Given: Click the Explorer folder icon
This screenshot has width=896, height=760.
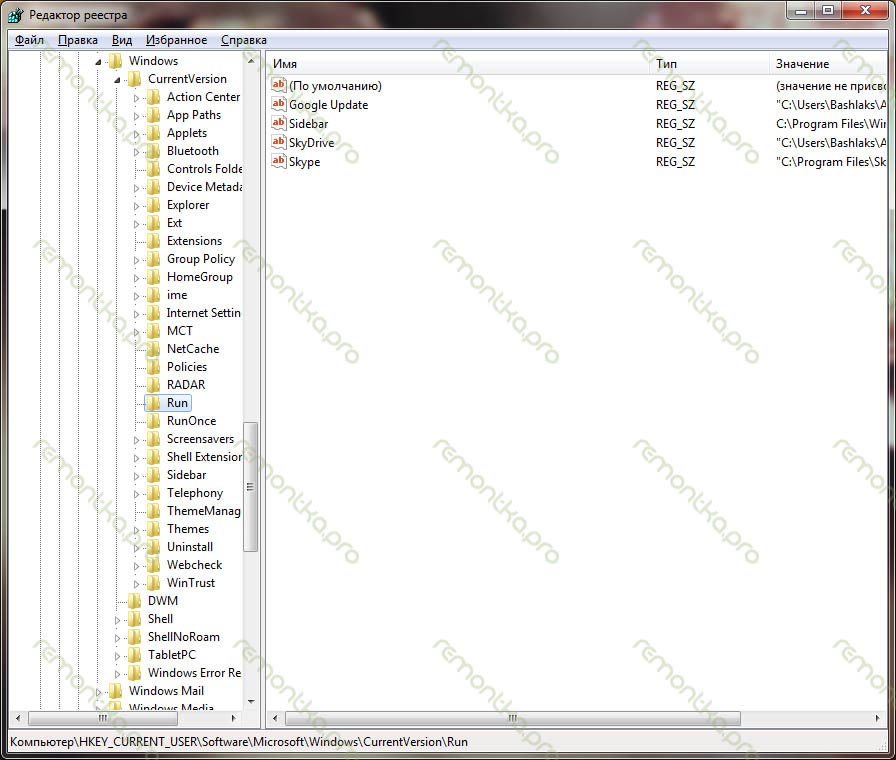Looking at the screenshot, I should pos(154,205).
